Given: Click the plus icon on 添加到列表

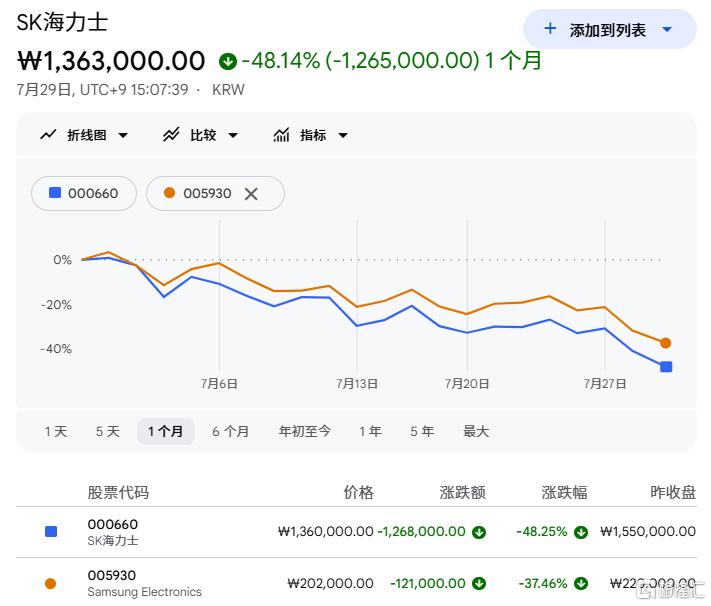Looking at the screenshot, I should click(x=550, y=29).
